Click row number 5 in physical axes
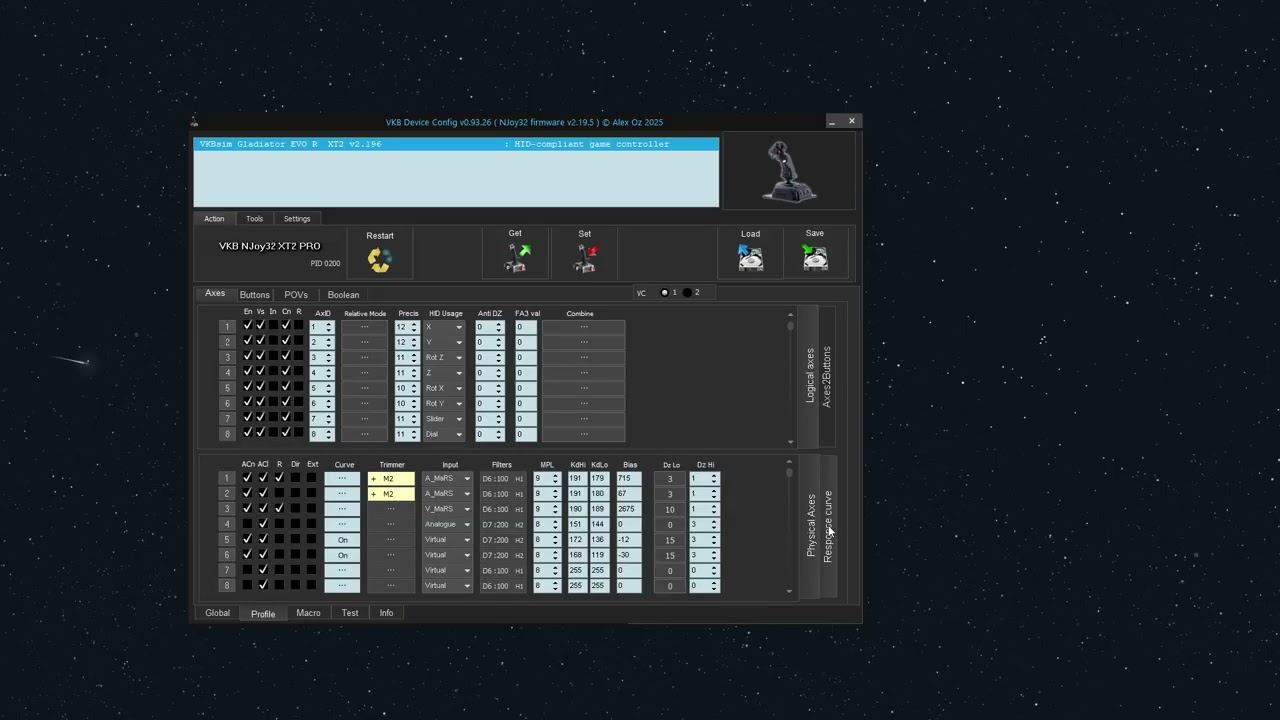The width and height of the screenshot is (1280, 720). (228, 540)
